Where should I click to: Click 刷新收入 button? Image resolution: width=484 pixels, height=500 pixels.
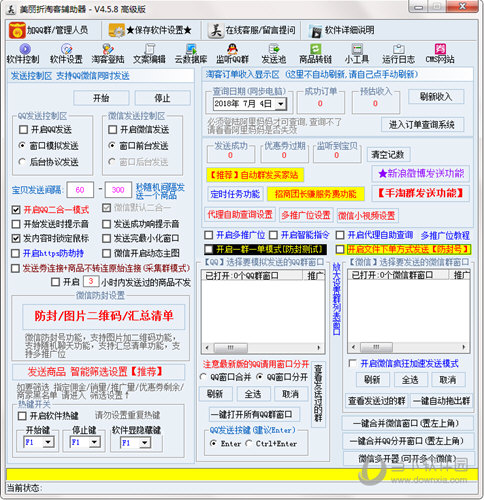click(436, 97)
